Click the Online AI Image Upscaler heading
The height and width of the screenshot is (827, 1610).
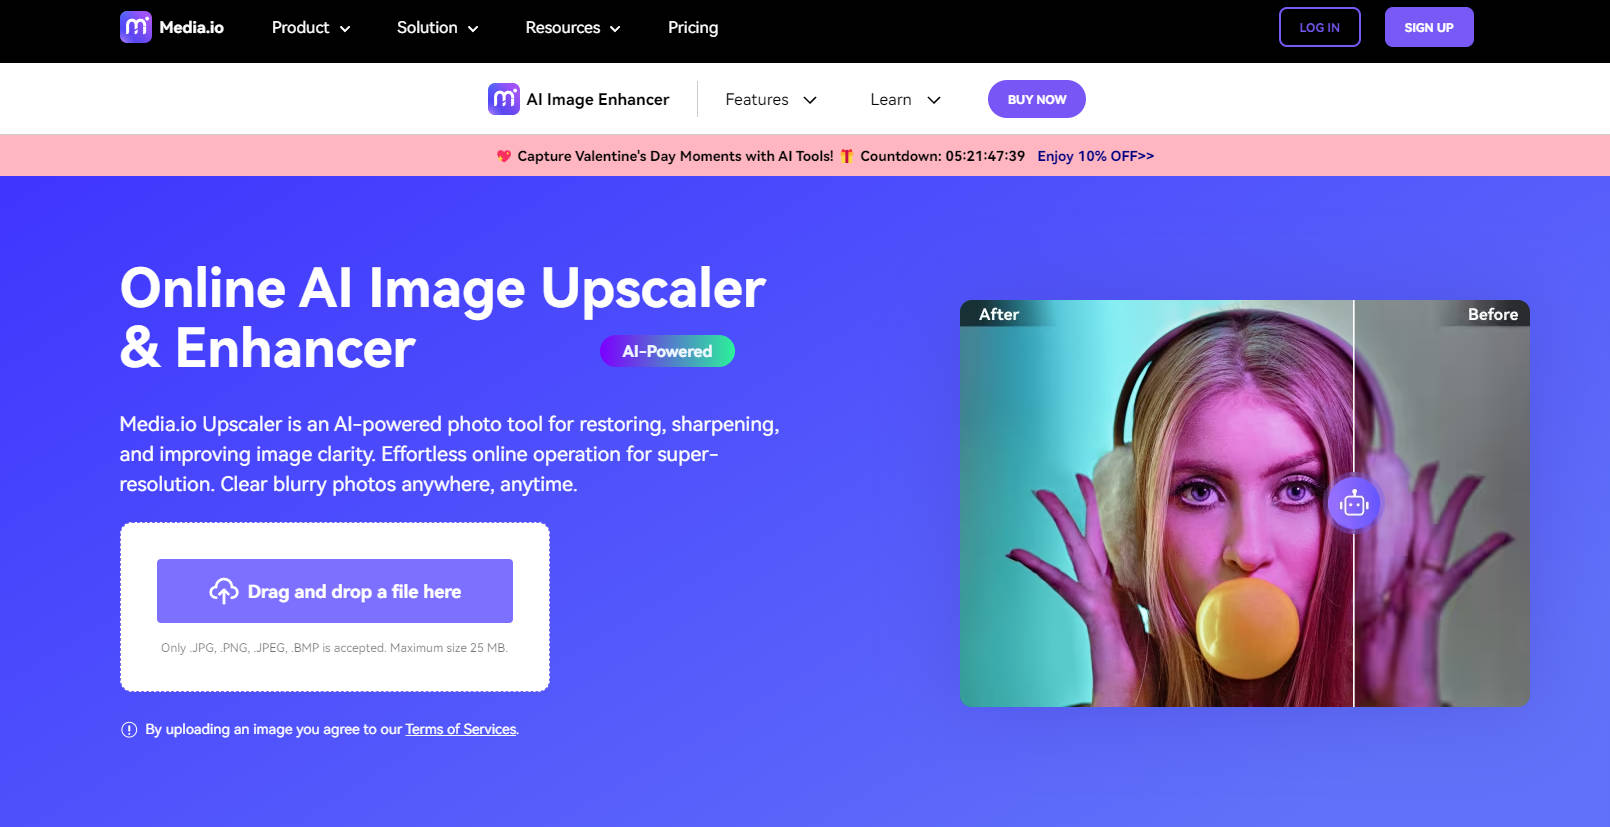tap(443, 318)
